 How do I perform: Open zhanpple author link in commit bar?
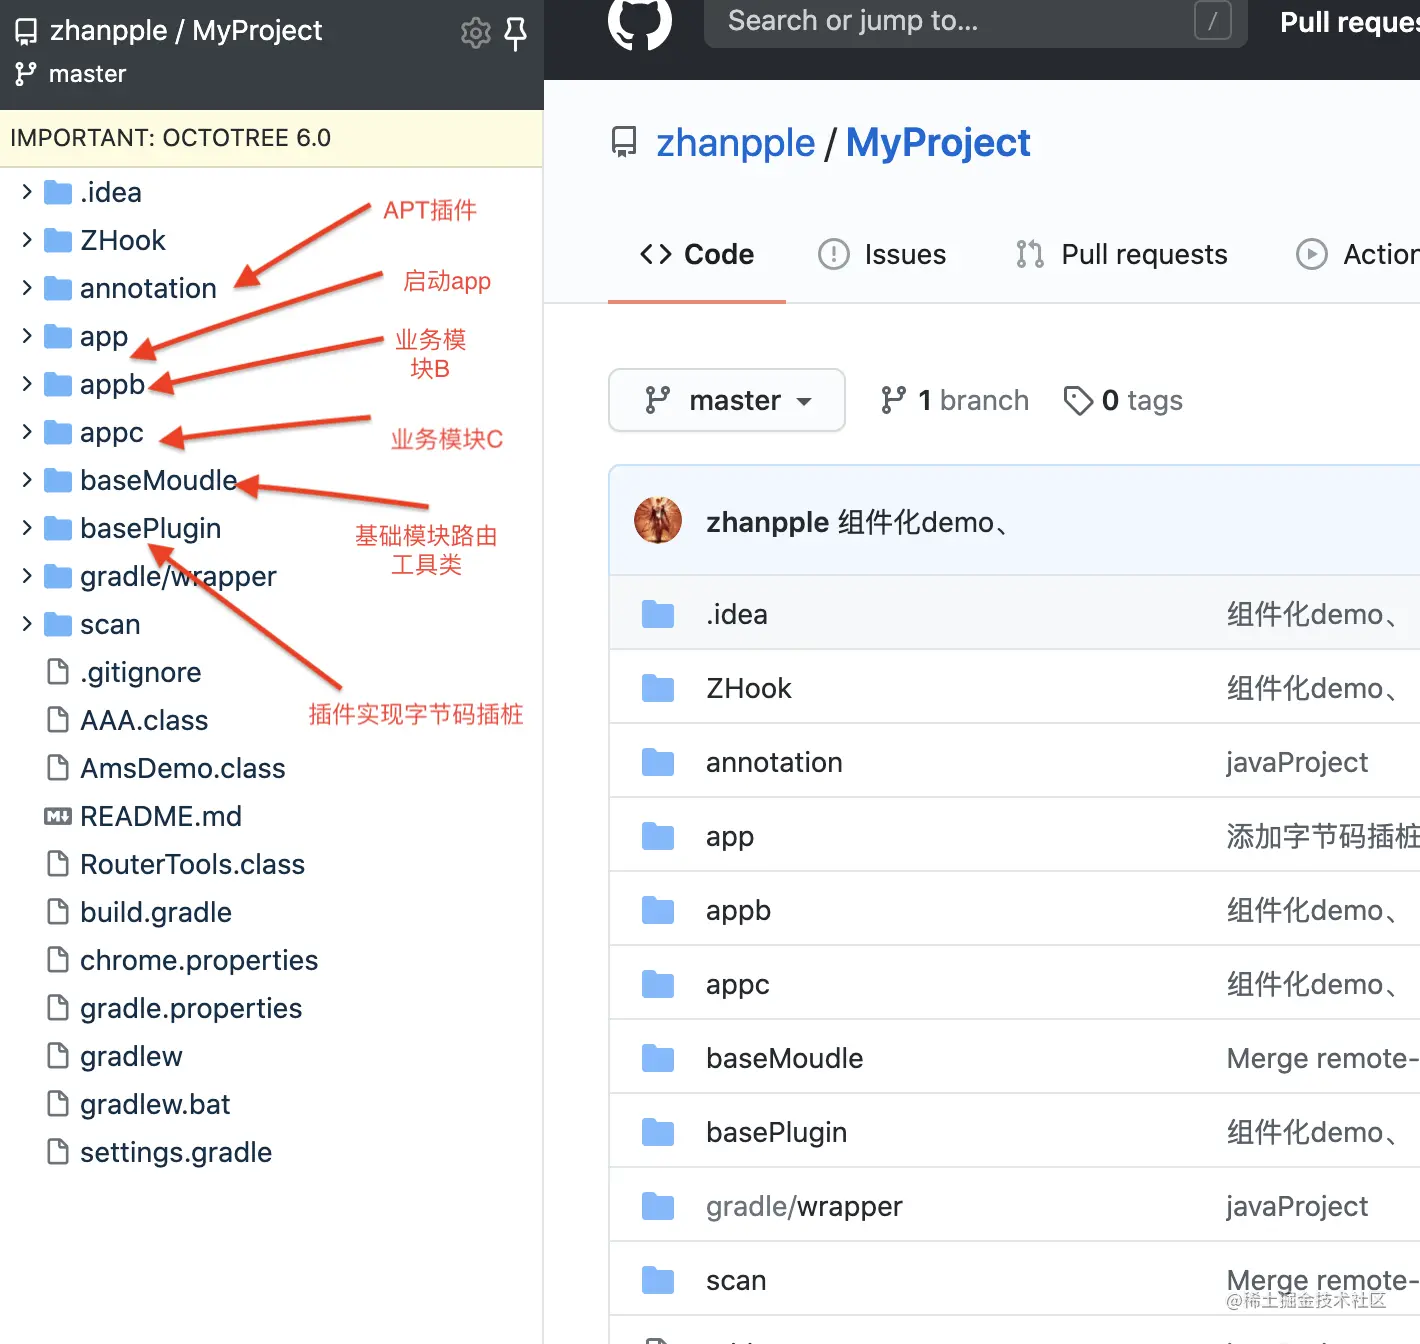point(767,522)
